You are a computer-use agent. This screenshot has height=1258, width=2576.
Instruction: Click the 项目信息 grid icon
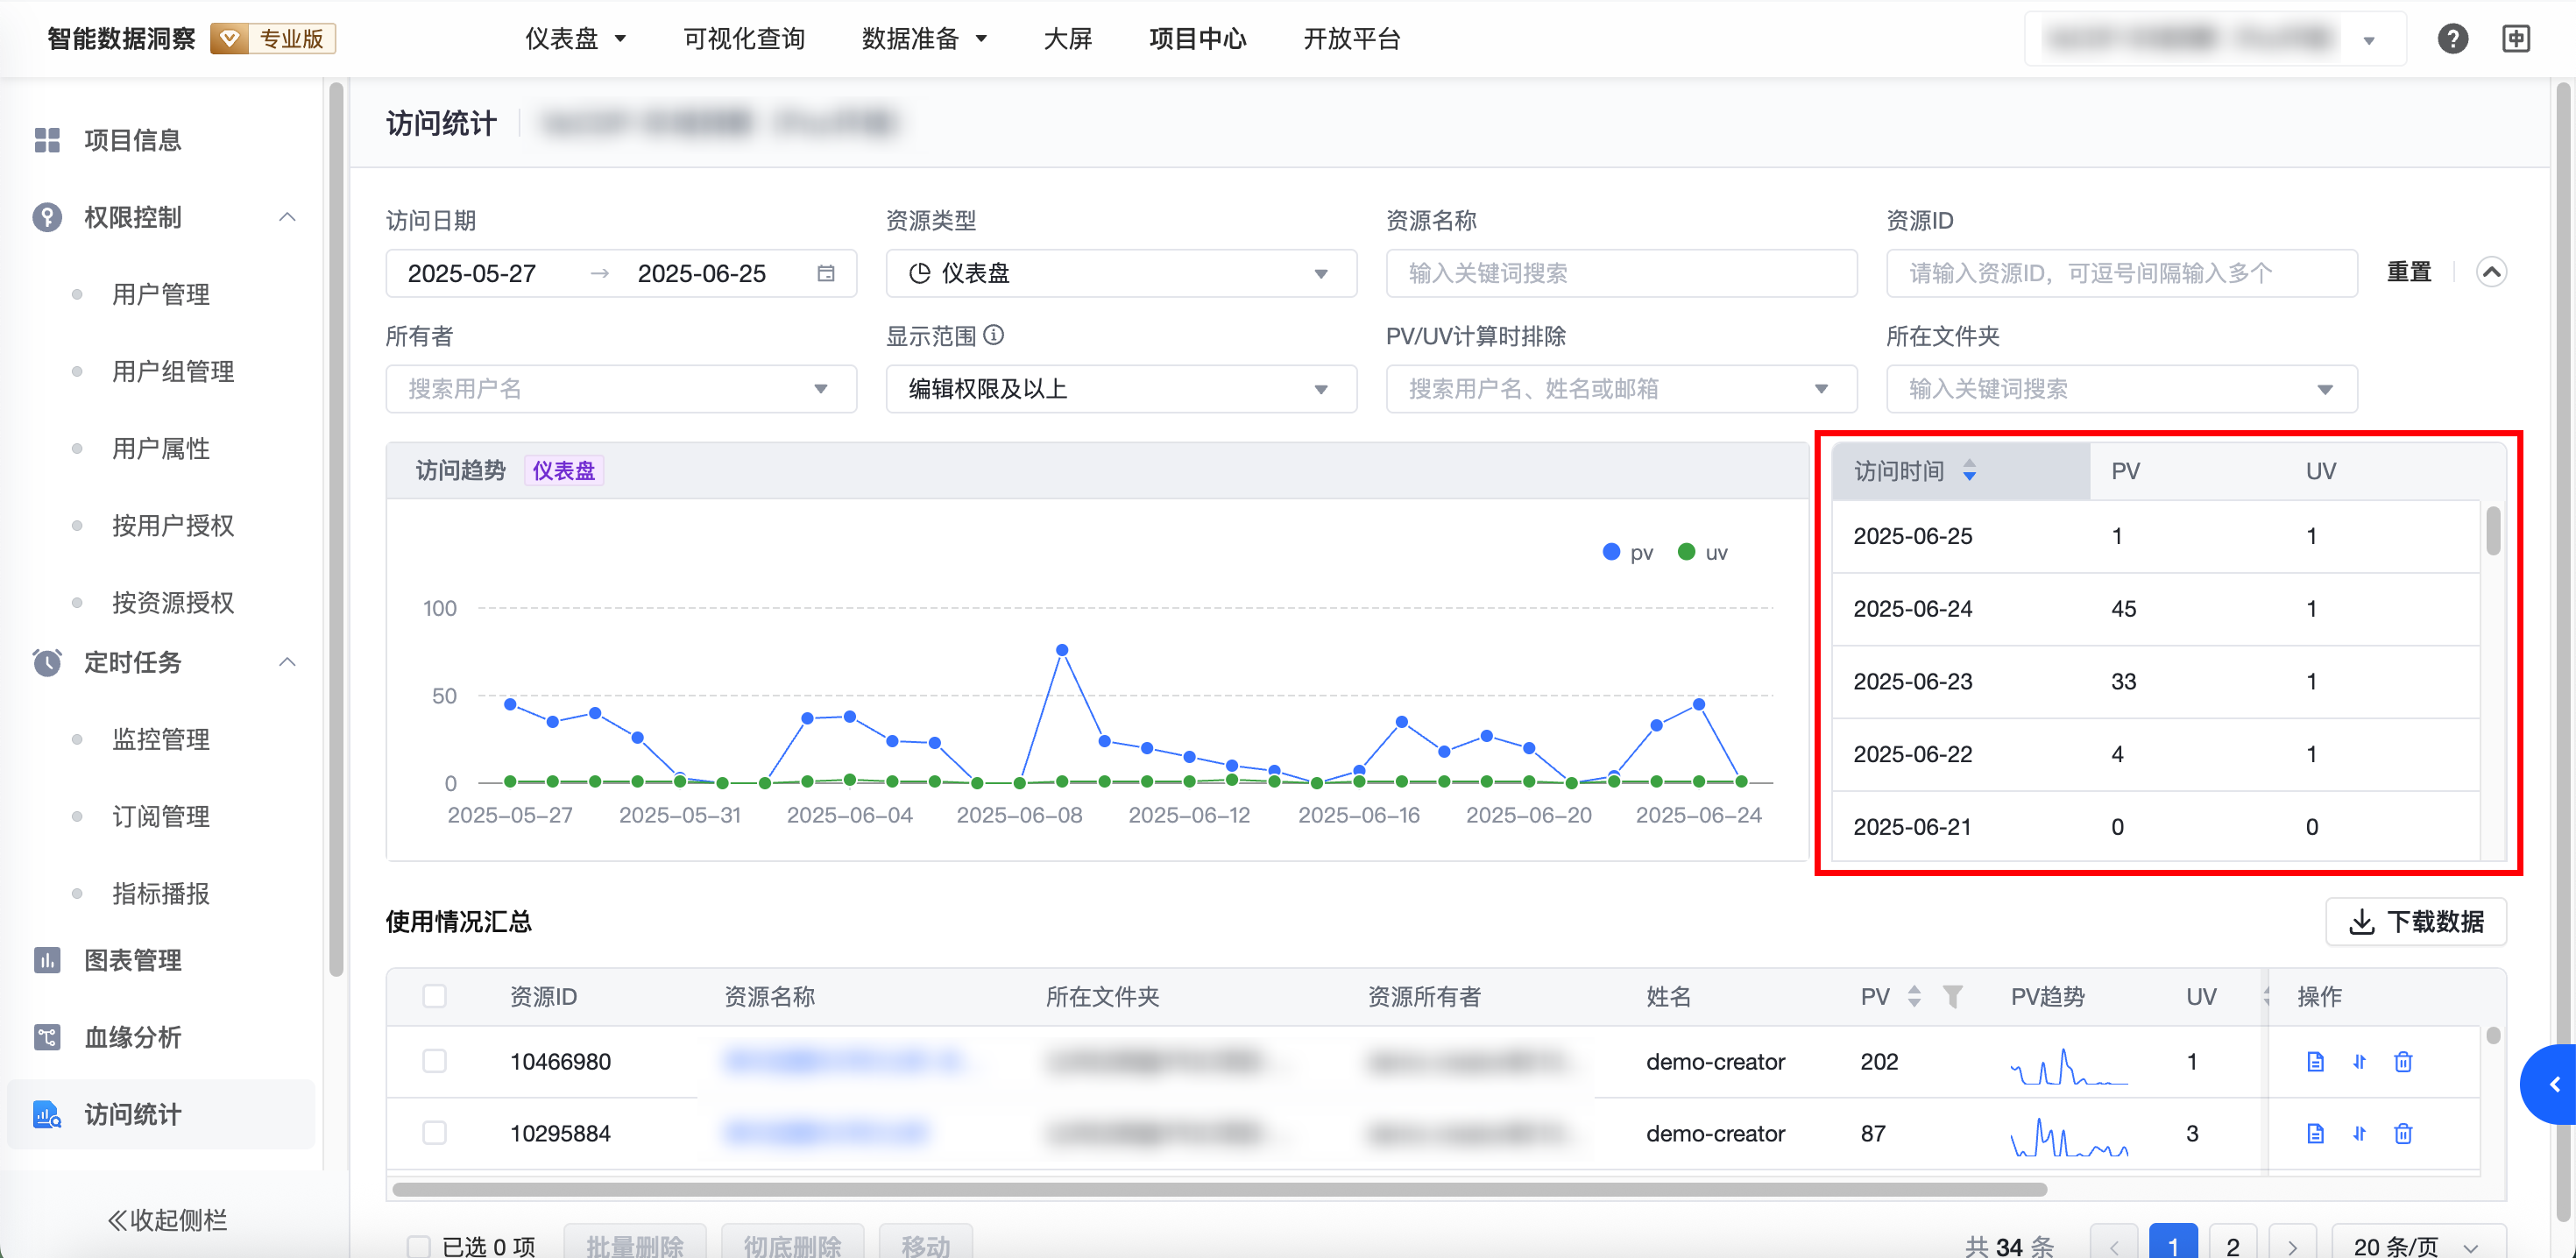coord(47,140)
